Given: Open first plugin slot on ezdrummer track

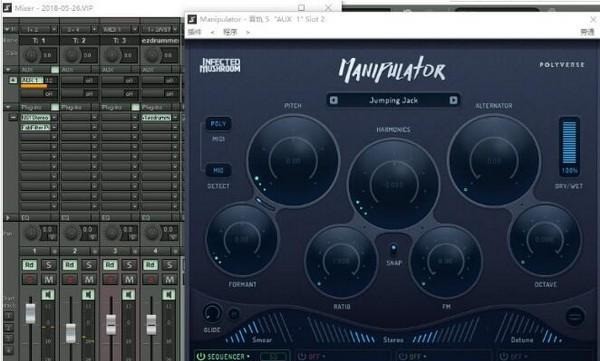Looking at the screenshot, I should coord(156,117).
